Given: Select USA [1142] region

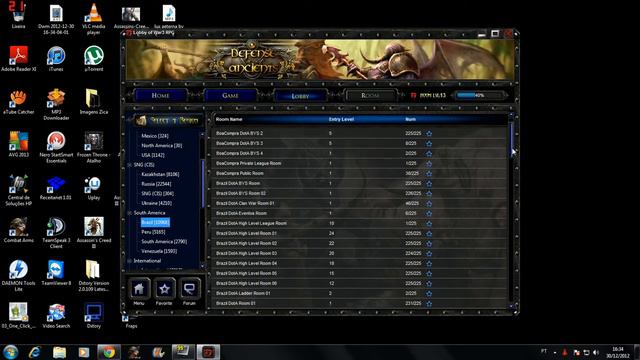Looking at the screenshot, I should click(153, 156).
